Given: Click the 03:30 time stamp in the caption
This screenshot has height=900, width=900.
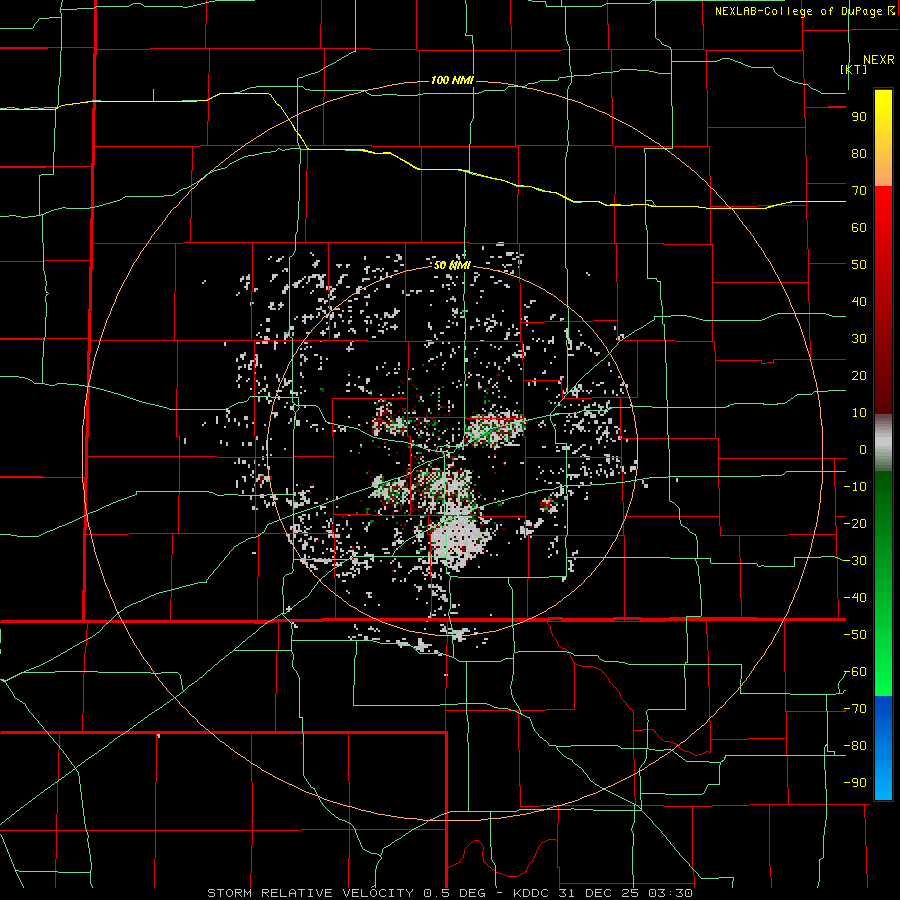Looking at the screenshot, I should tap(669, 893).
